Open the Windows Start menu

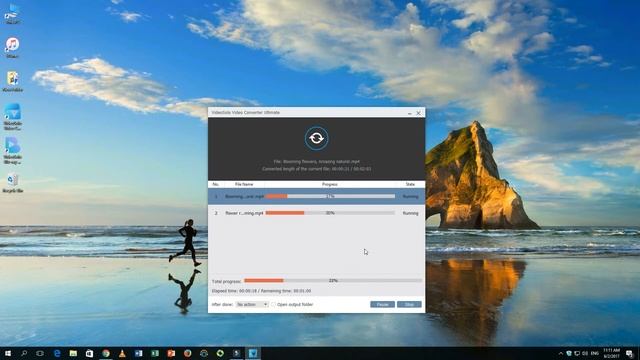(x=8, y=353)
